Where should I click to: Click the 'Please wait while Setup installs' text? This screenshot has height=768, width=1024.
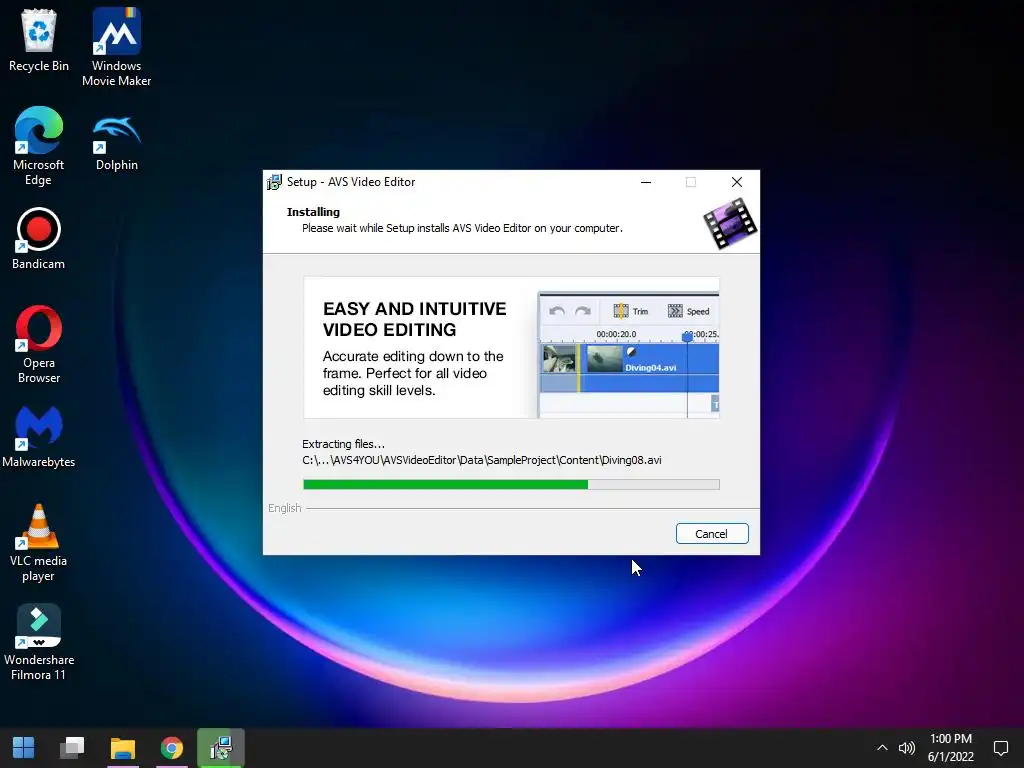[462, 228]
